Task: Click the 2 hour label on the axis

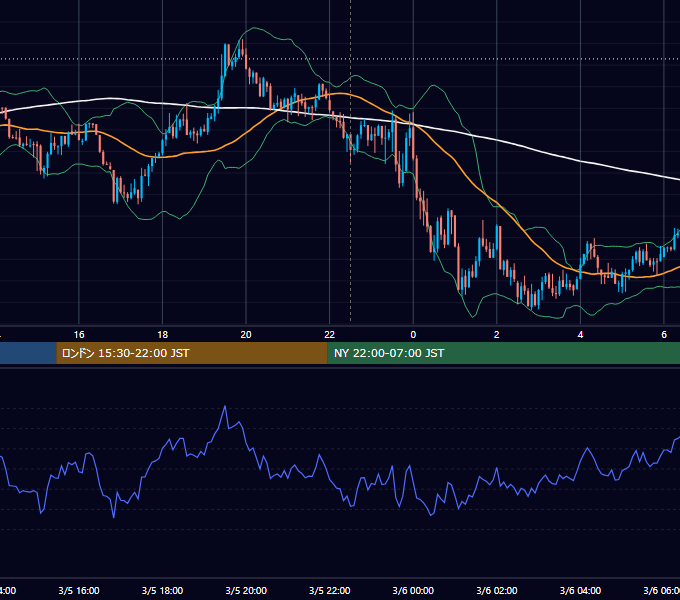Action: [x=497, y=335]
